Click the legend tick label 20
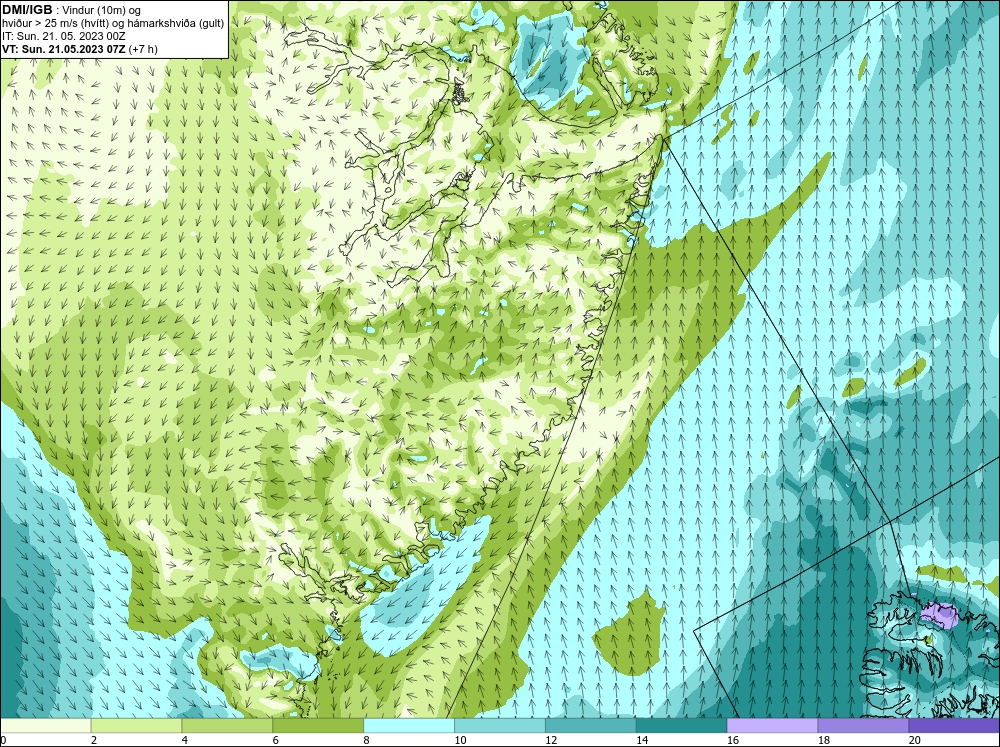 pyautogui.click(x=915, y=740)
